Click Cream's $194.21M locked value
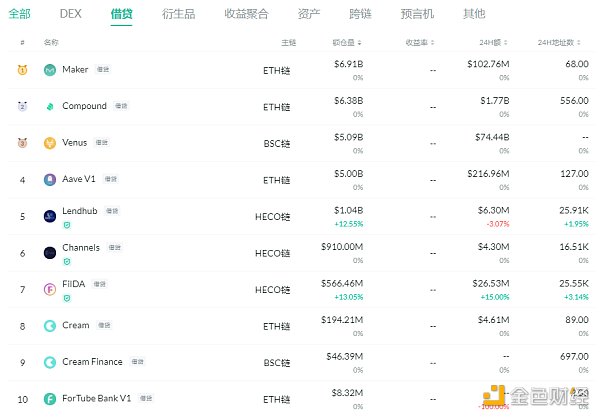Image resolution: width=600 pixels, height=417 pixels. pos(342,320)
